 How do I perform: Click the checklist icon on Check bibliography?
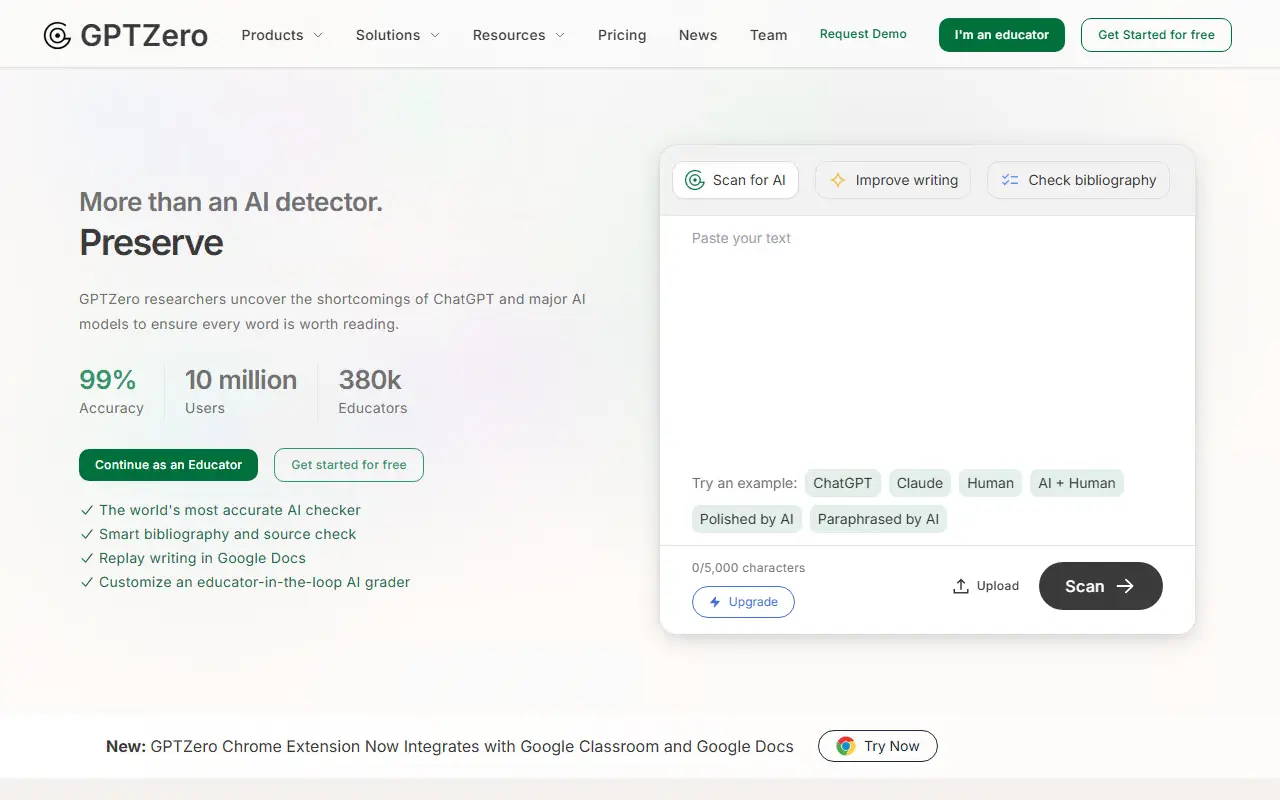coord(1009,180)
